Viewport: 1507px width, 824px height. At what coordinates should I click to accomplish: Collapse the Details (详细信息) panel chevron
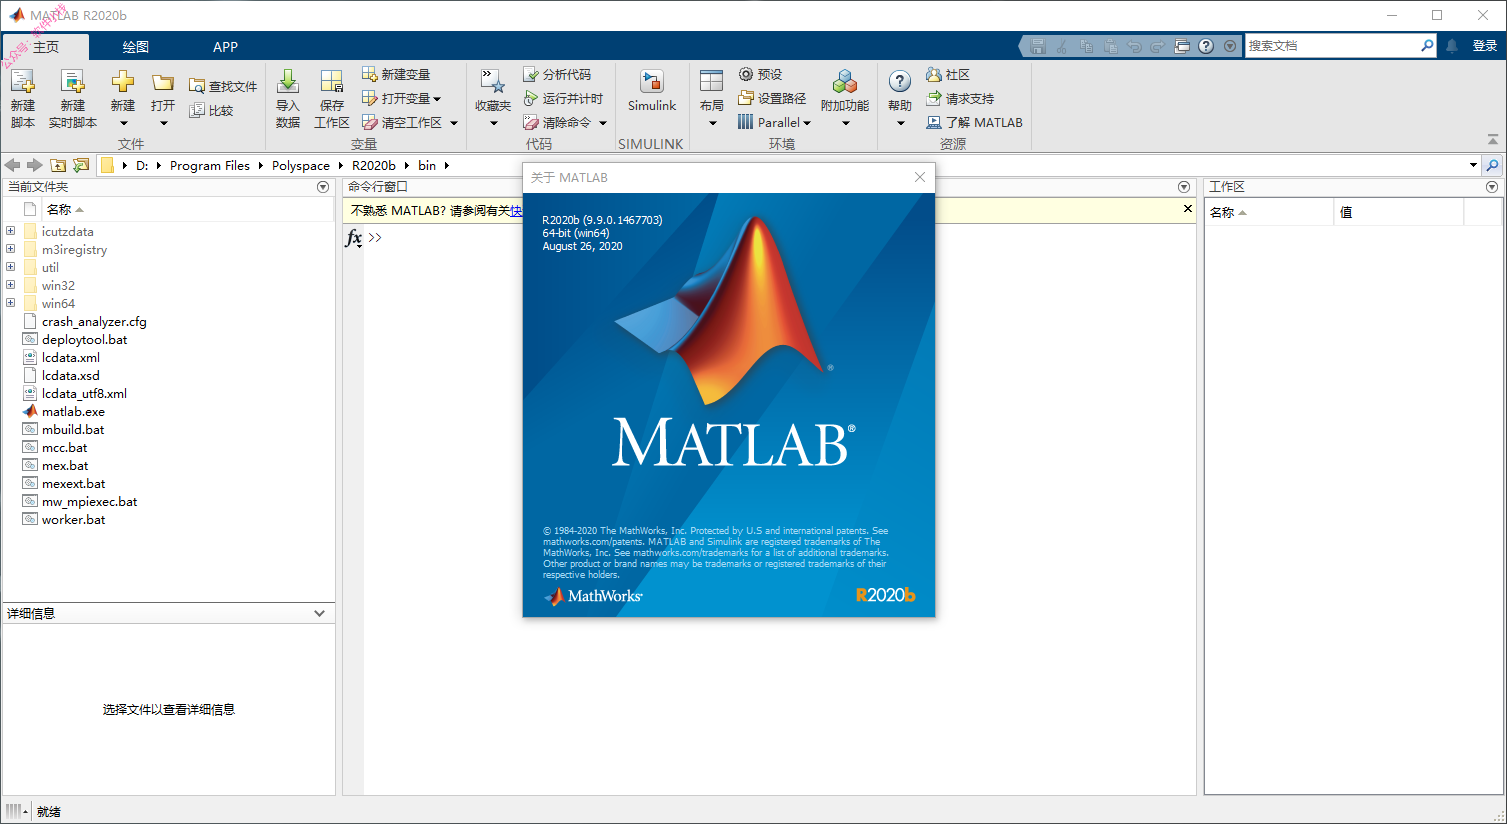pyautogui.click(x=320, y=613)
